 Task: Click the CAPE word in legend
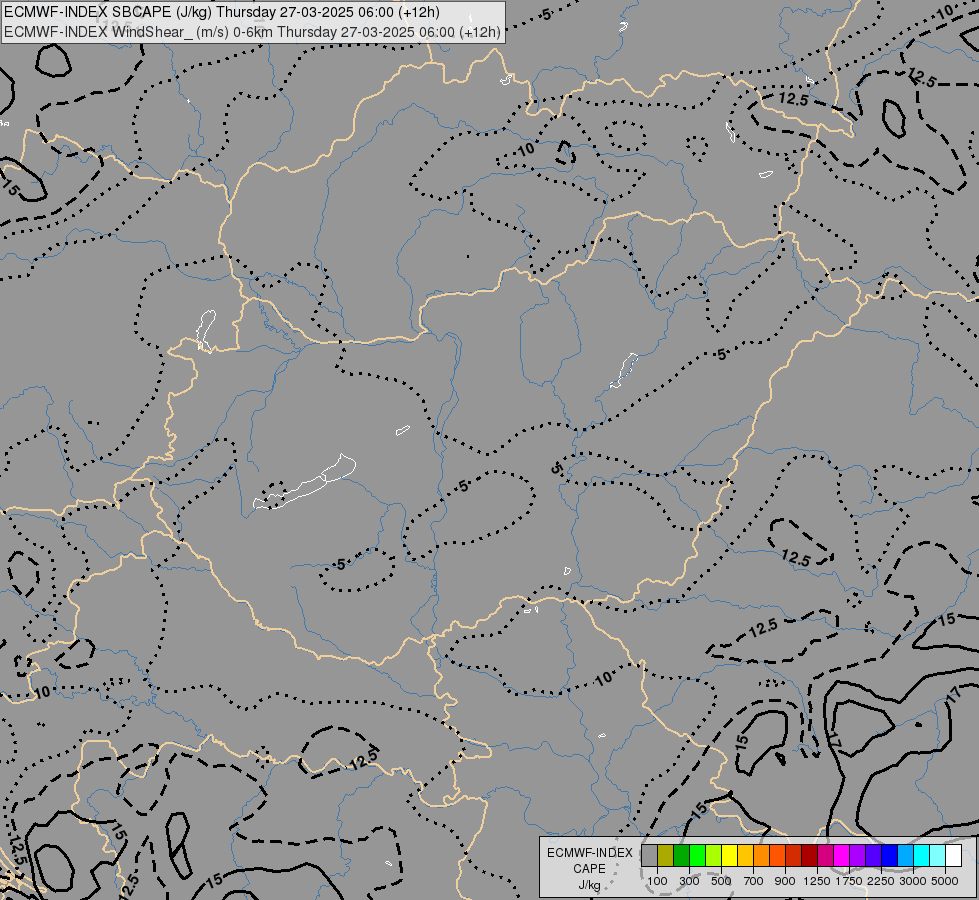pyautogui.click(x=589, y=869)
